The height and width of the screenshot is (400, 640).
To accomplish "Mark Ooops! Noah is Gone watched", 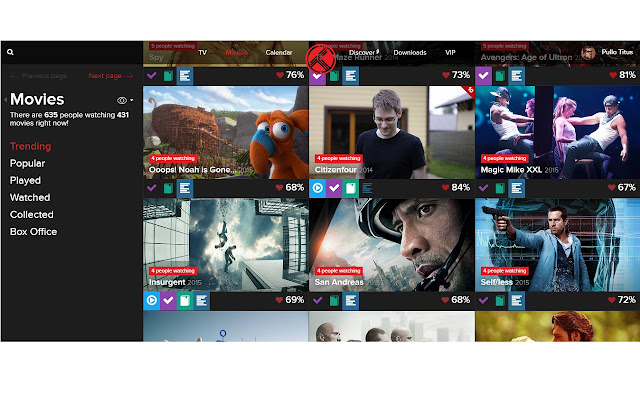I will point(151,188).
